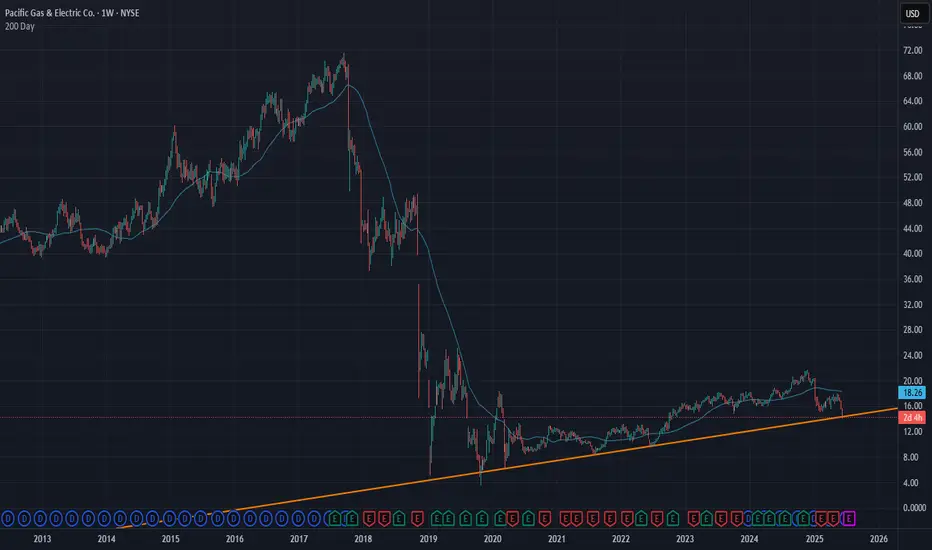The image size is (932, 550).
Task: Click the 32.00 price axis label
Action: (x=912, y=304)
